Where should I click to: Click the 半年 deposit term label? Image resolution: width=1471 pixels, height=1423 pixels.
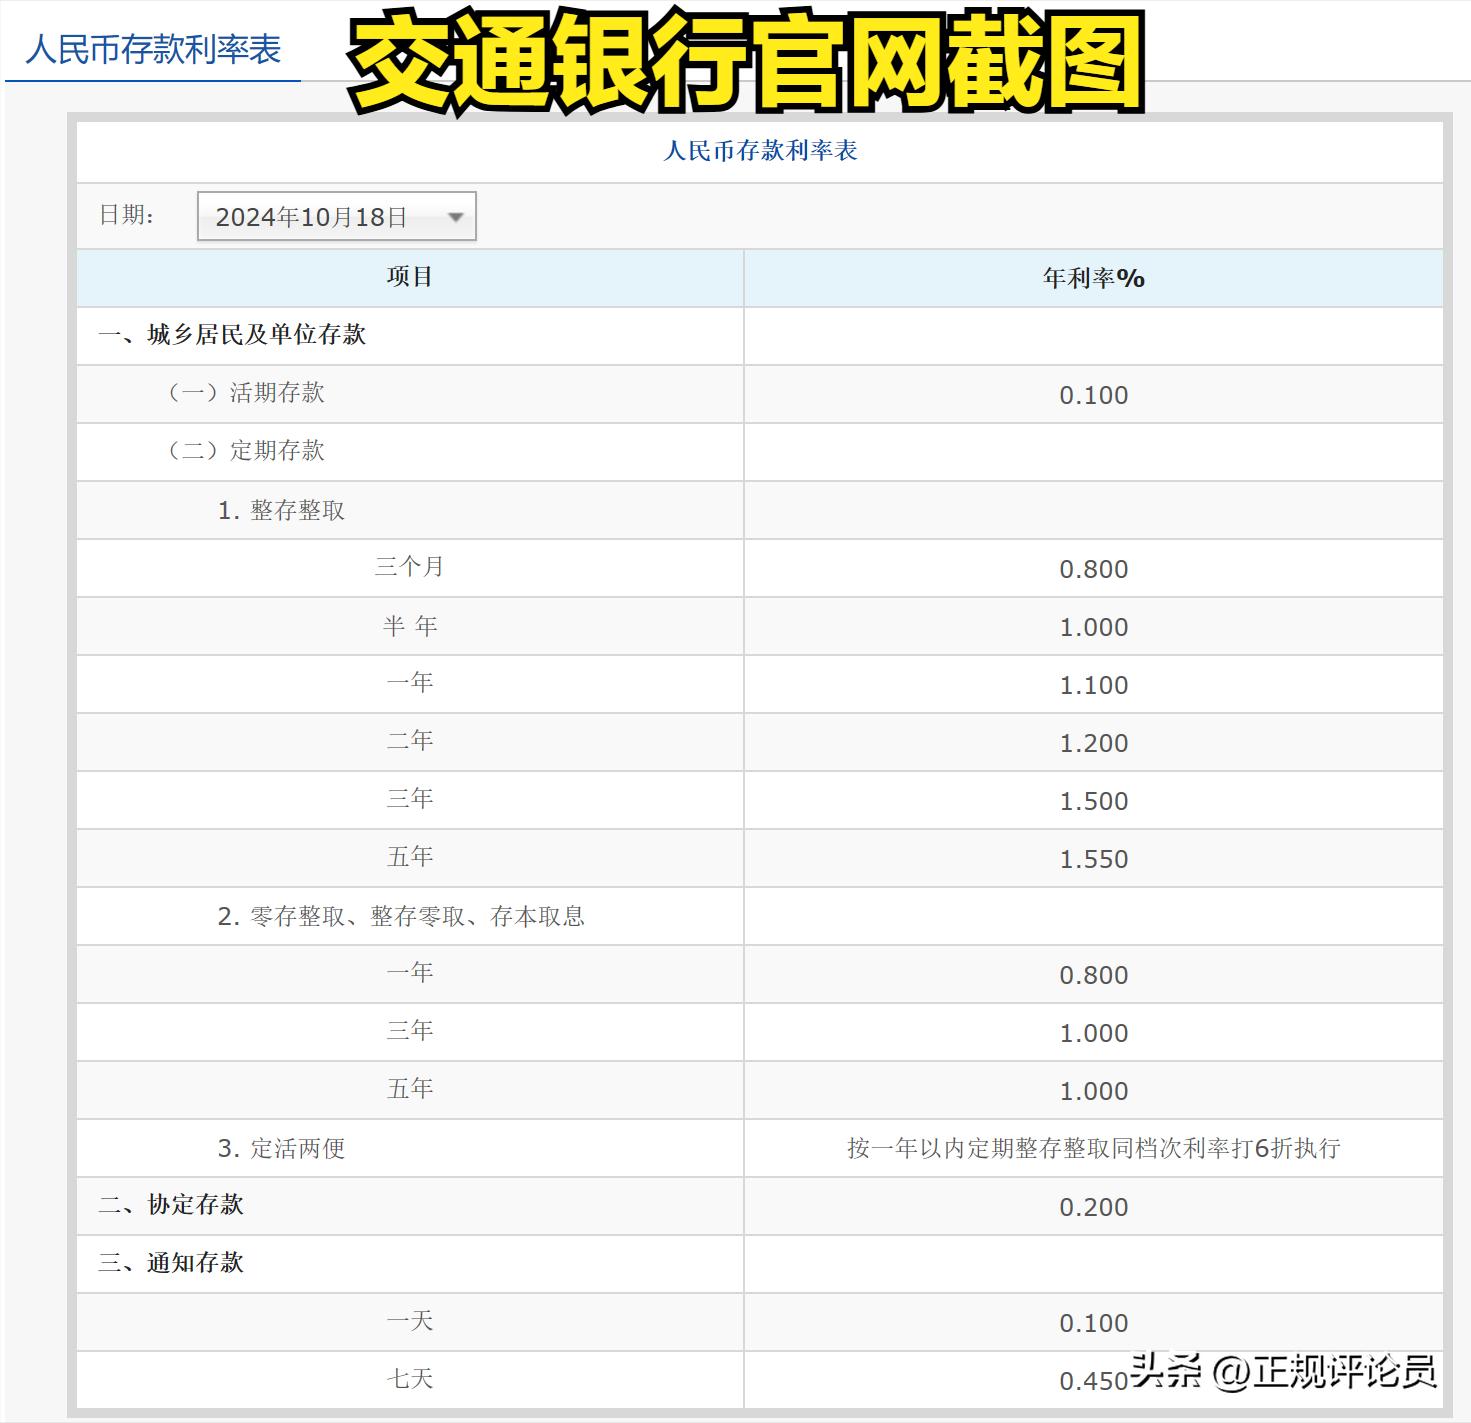pyautogui.click(x=410, y=626)
